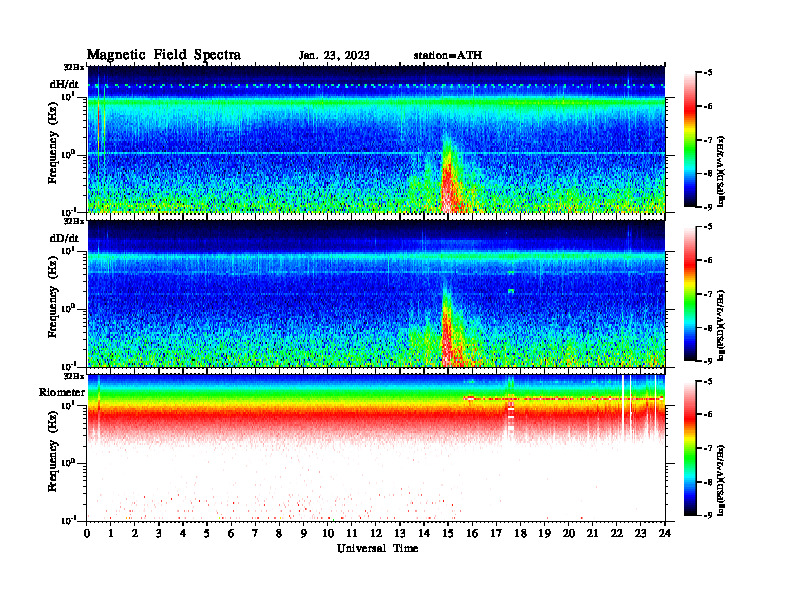
Task: Click hour 16 on the Universal Time axis
Action: pos(472,533)
